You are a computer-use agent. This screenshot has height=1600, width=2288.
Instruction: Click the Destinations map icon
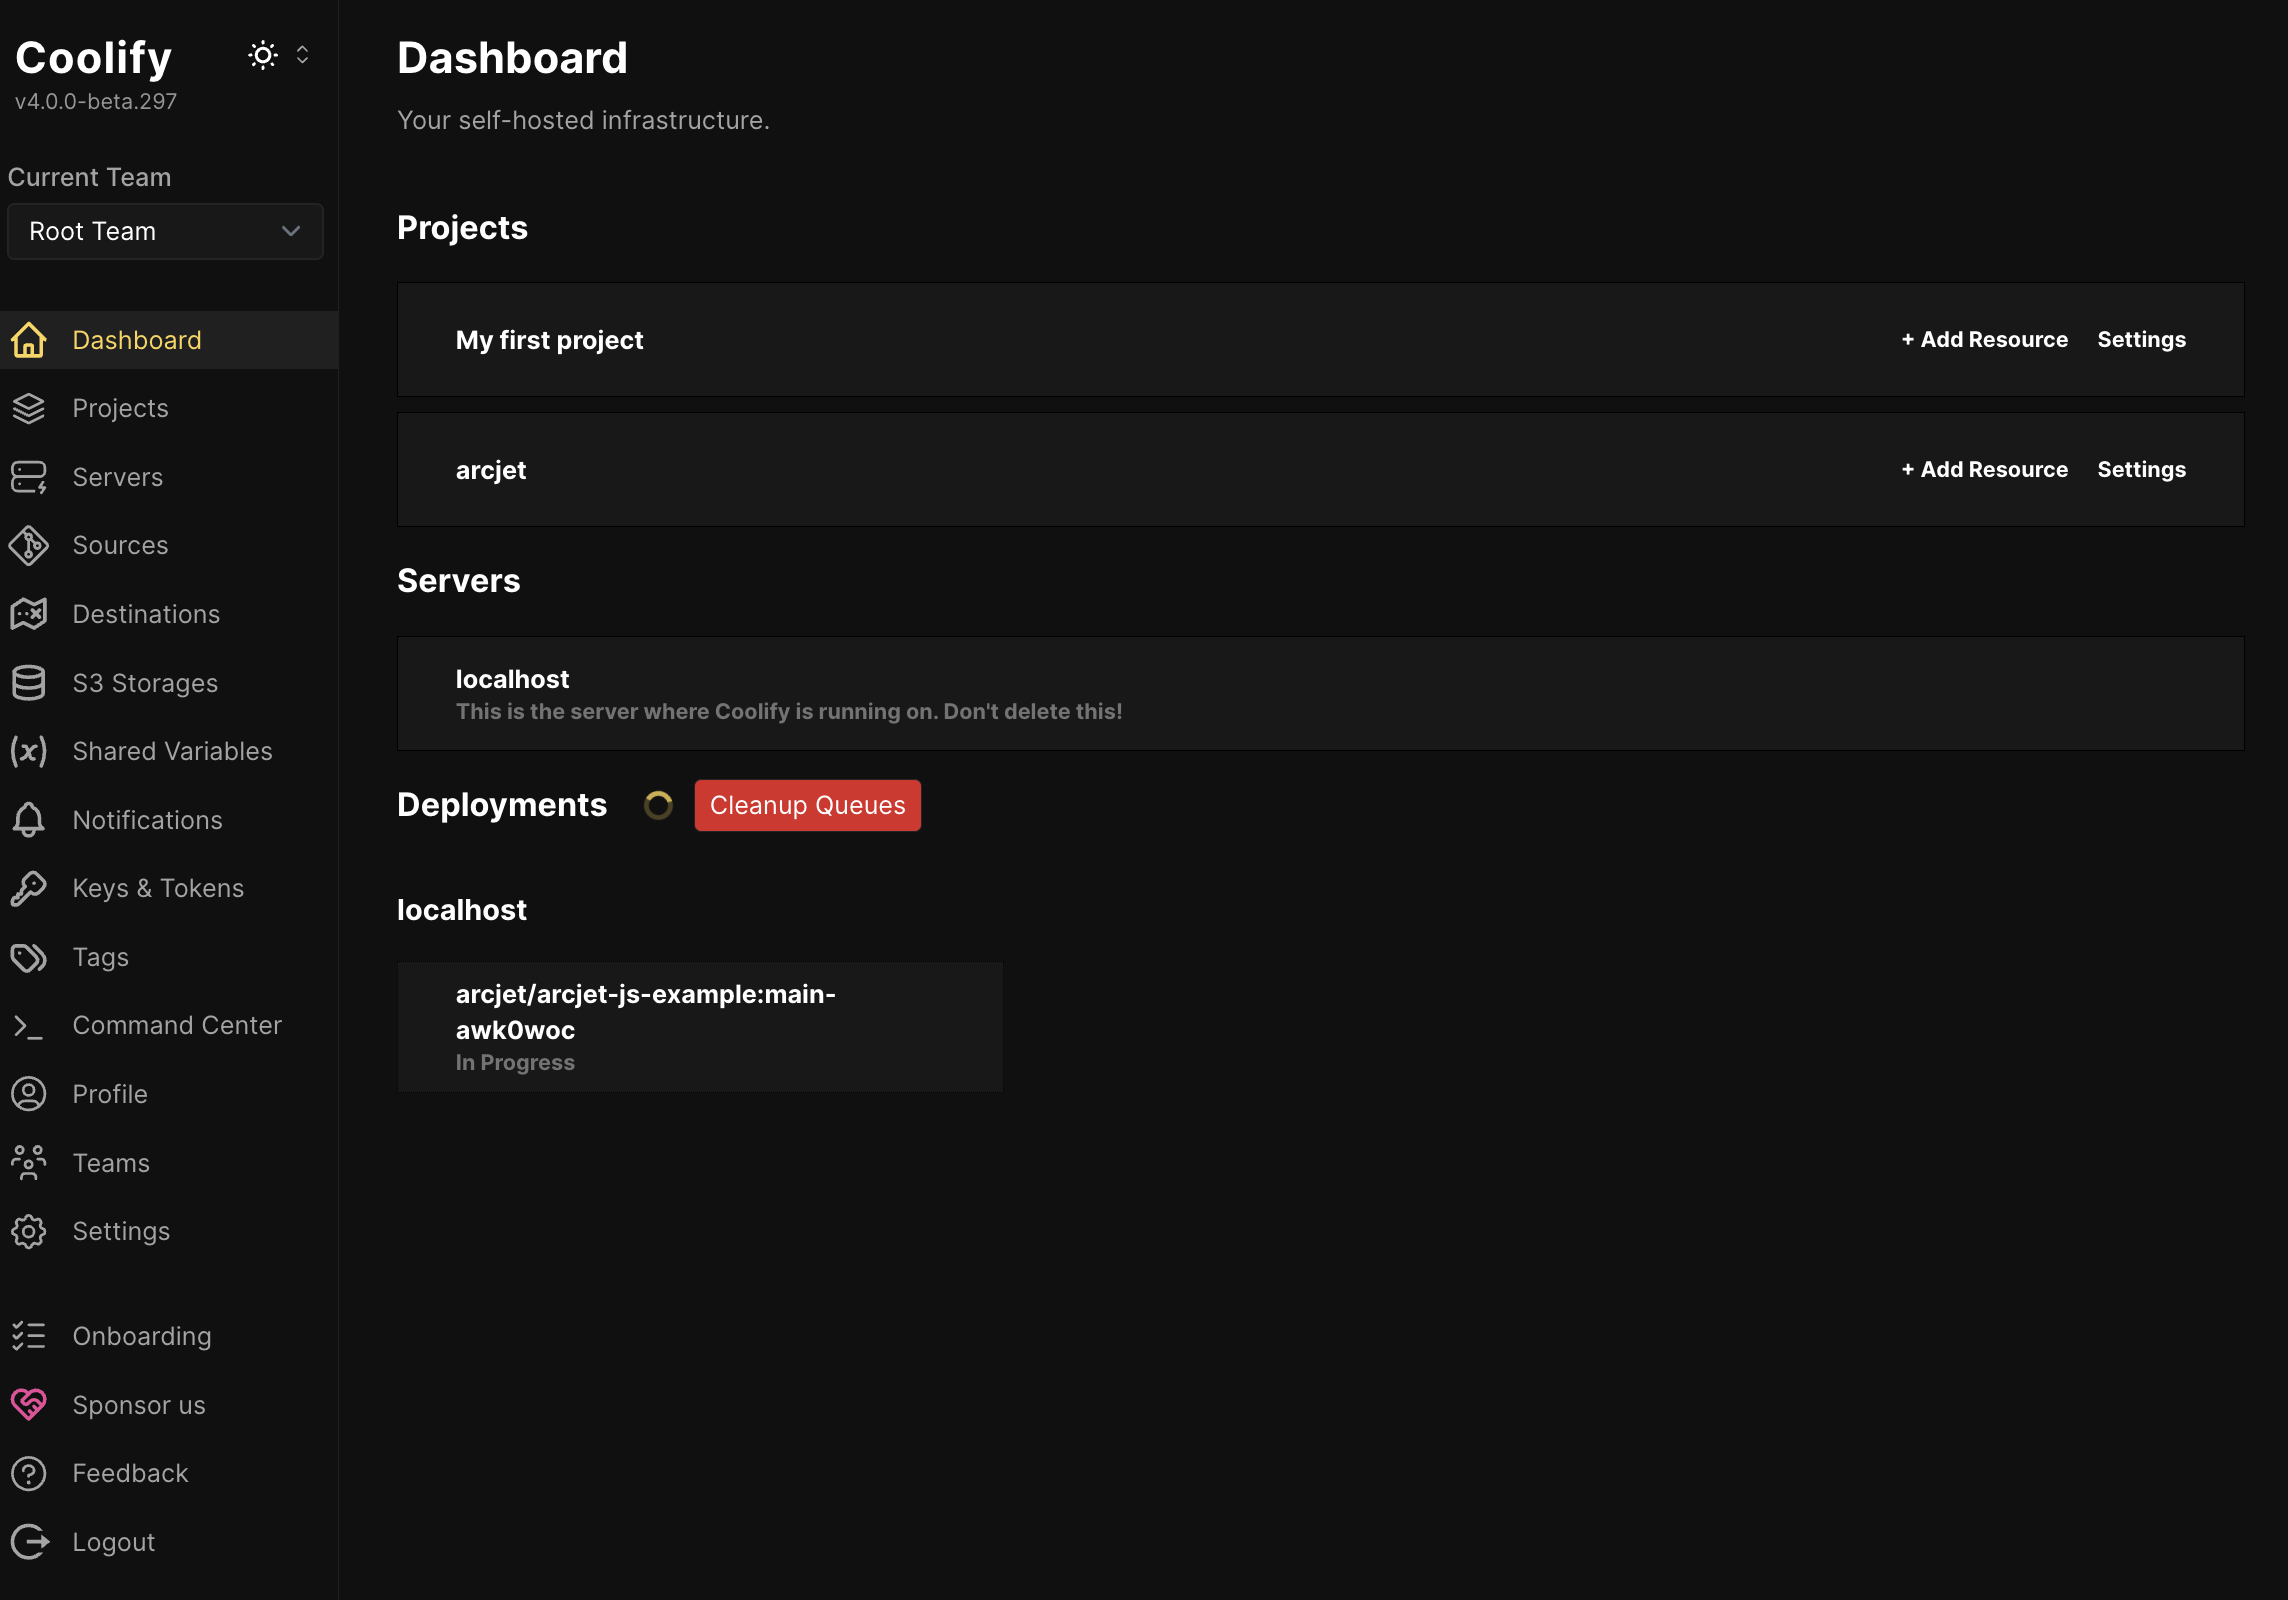[29, 614]
